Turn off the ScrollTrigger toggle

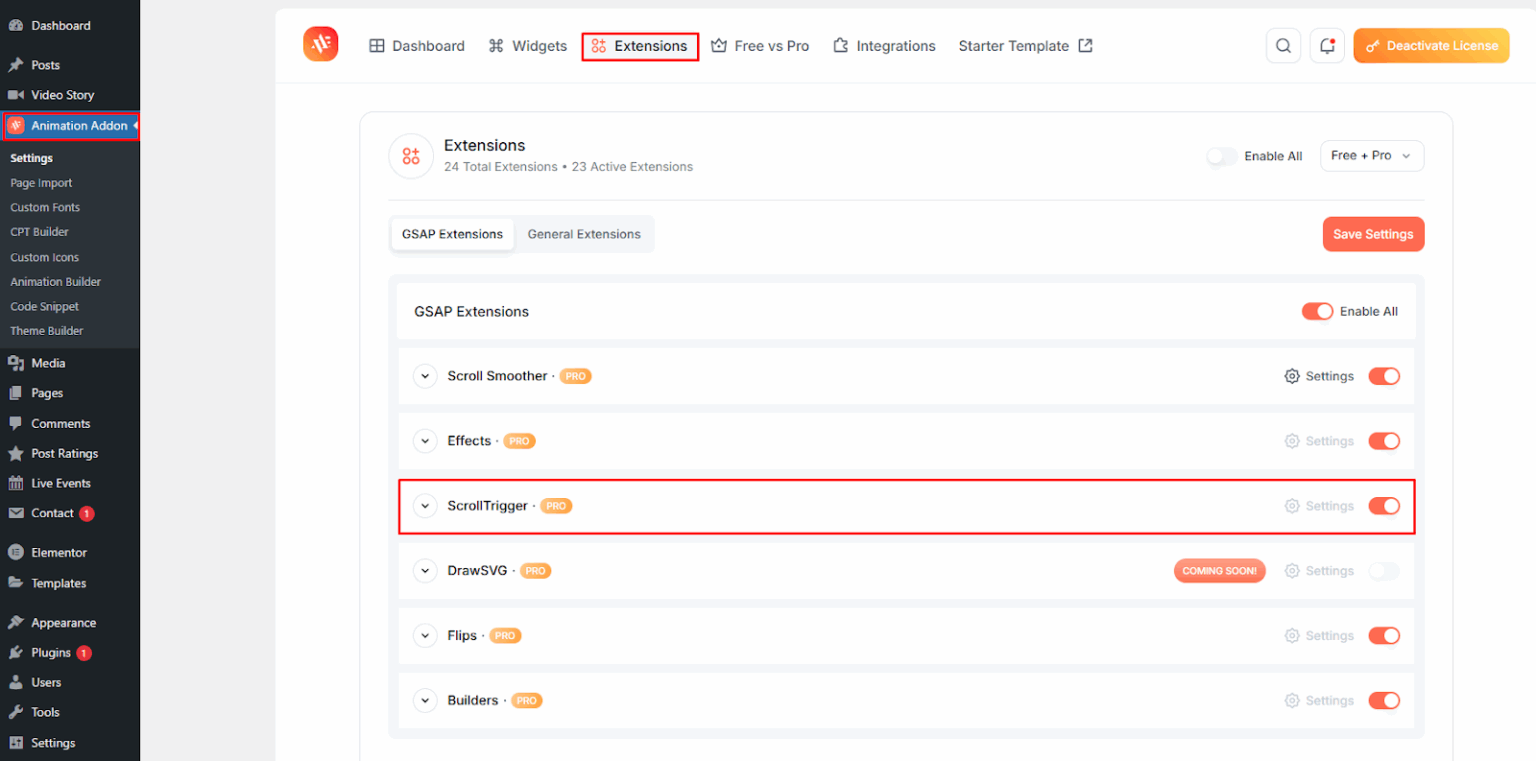[x=1384, y=506]
